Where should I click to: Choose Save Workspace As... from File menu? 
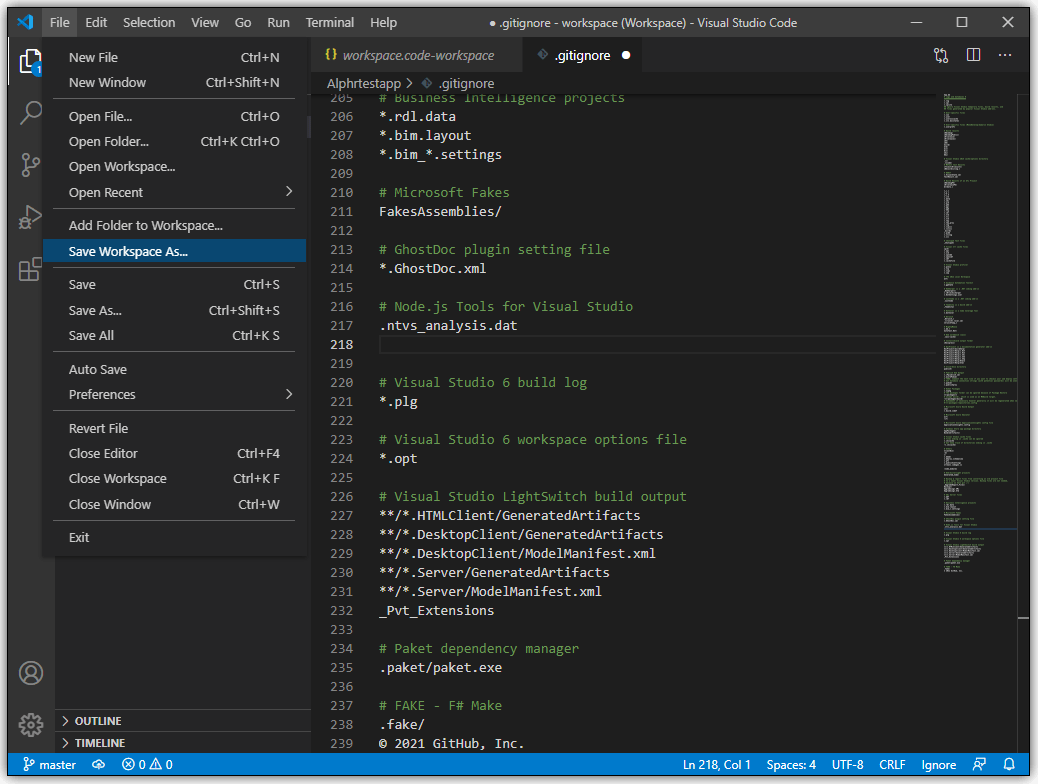coord(128,251)
